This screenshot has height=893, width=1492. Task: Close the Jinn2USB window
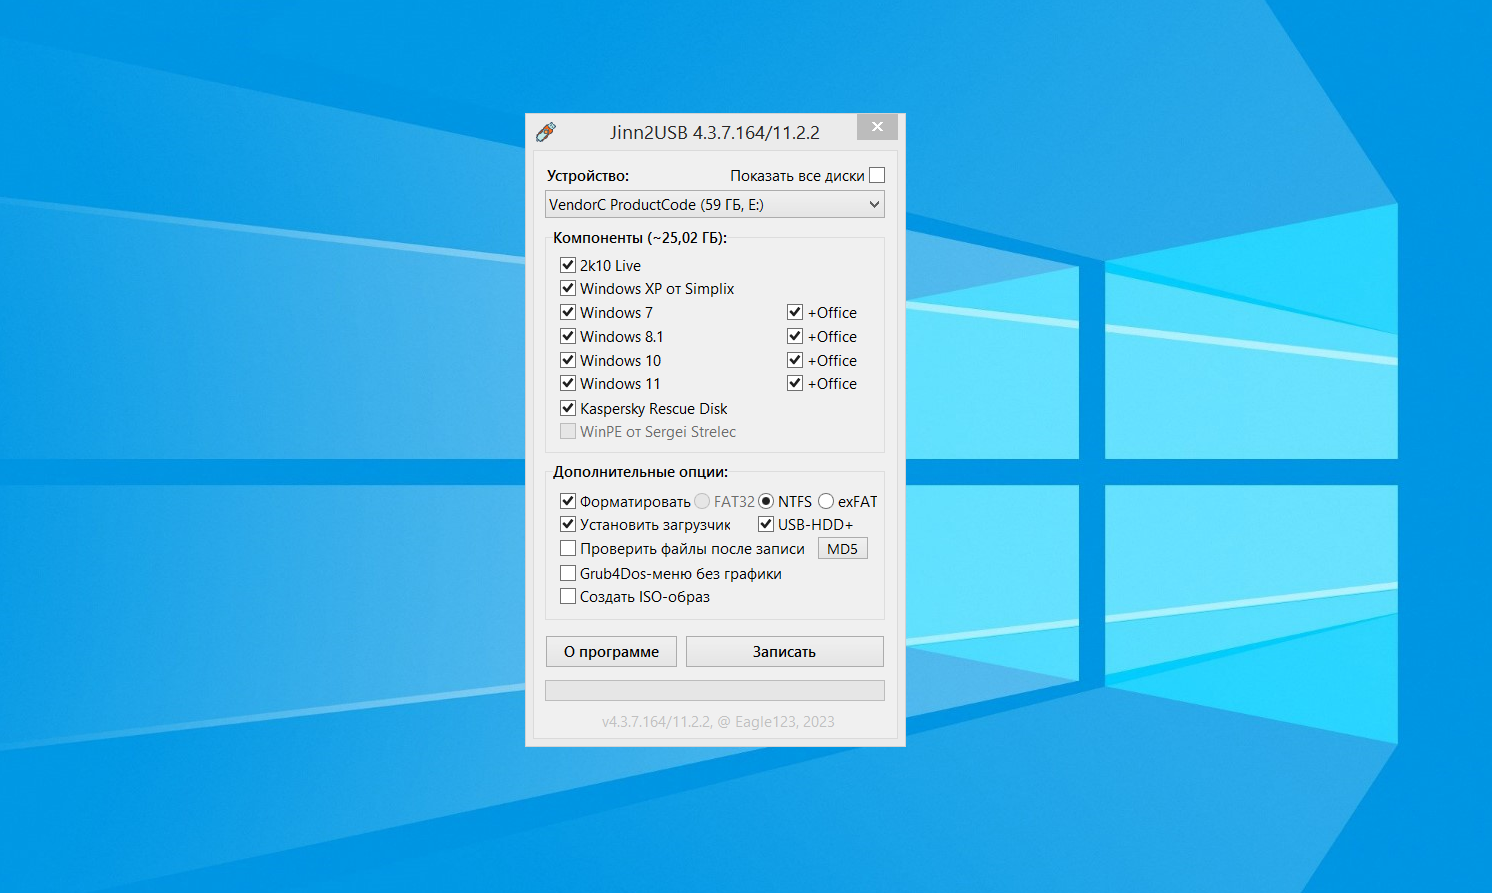click(877, 127)
